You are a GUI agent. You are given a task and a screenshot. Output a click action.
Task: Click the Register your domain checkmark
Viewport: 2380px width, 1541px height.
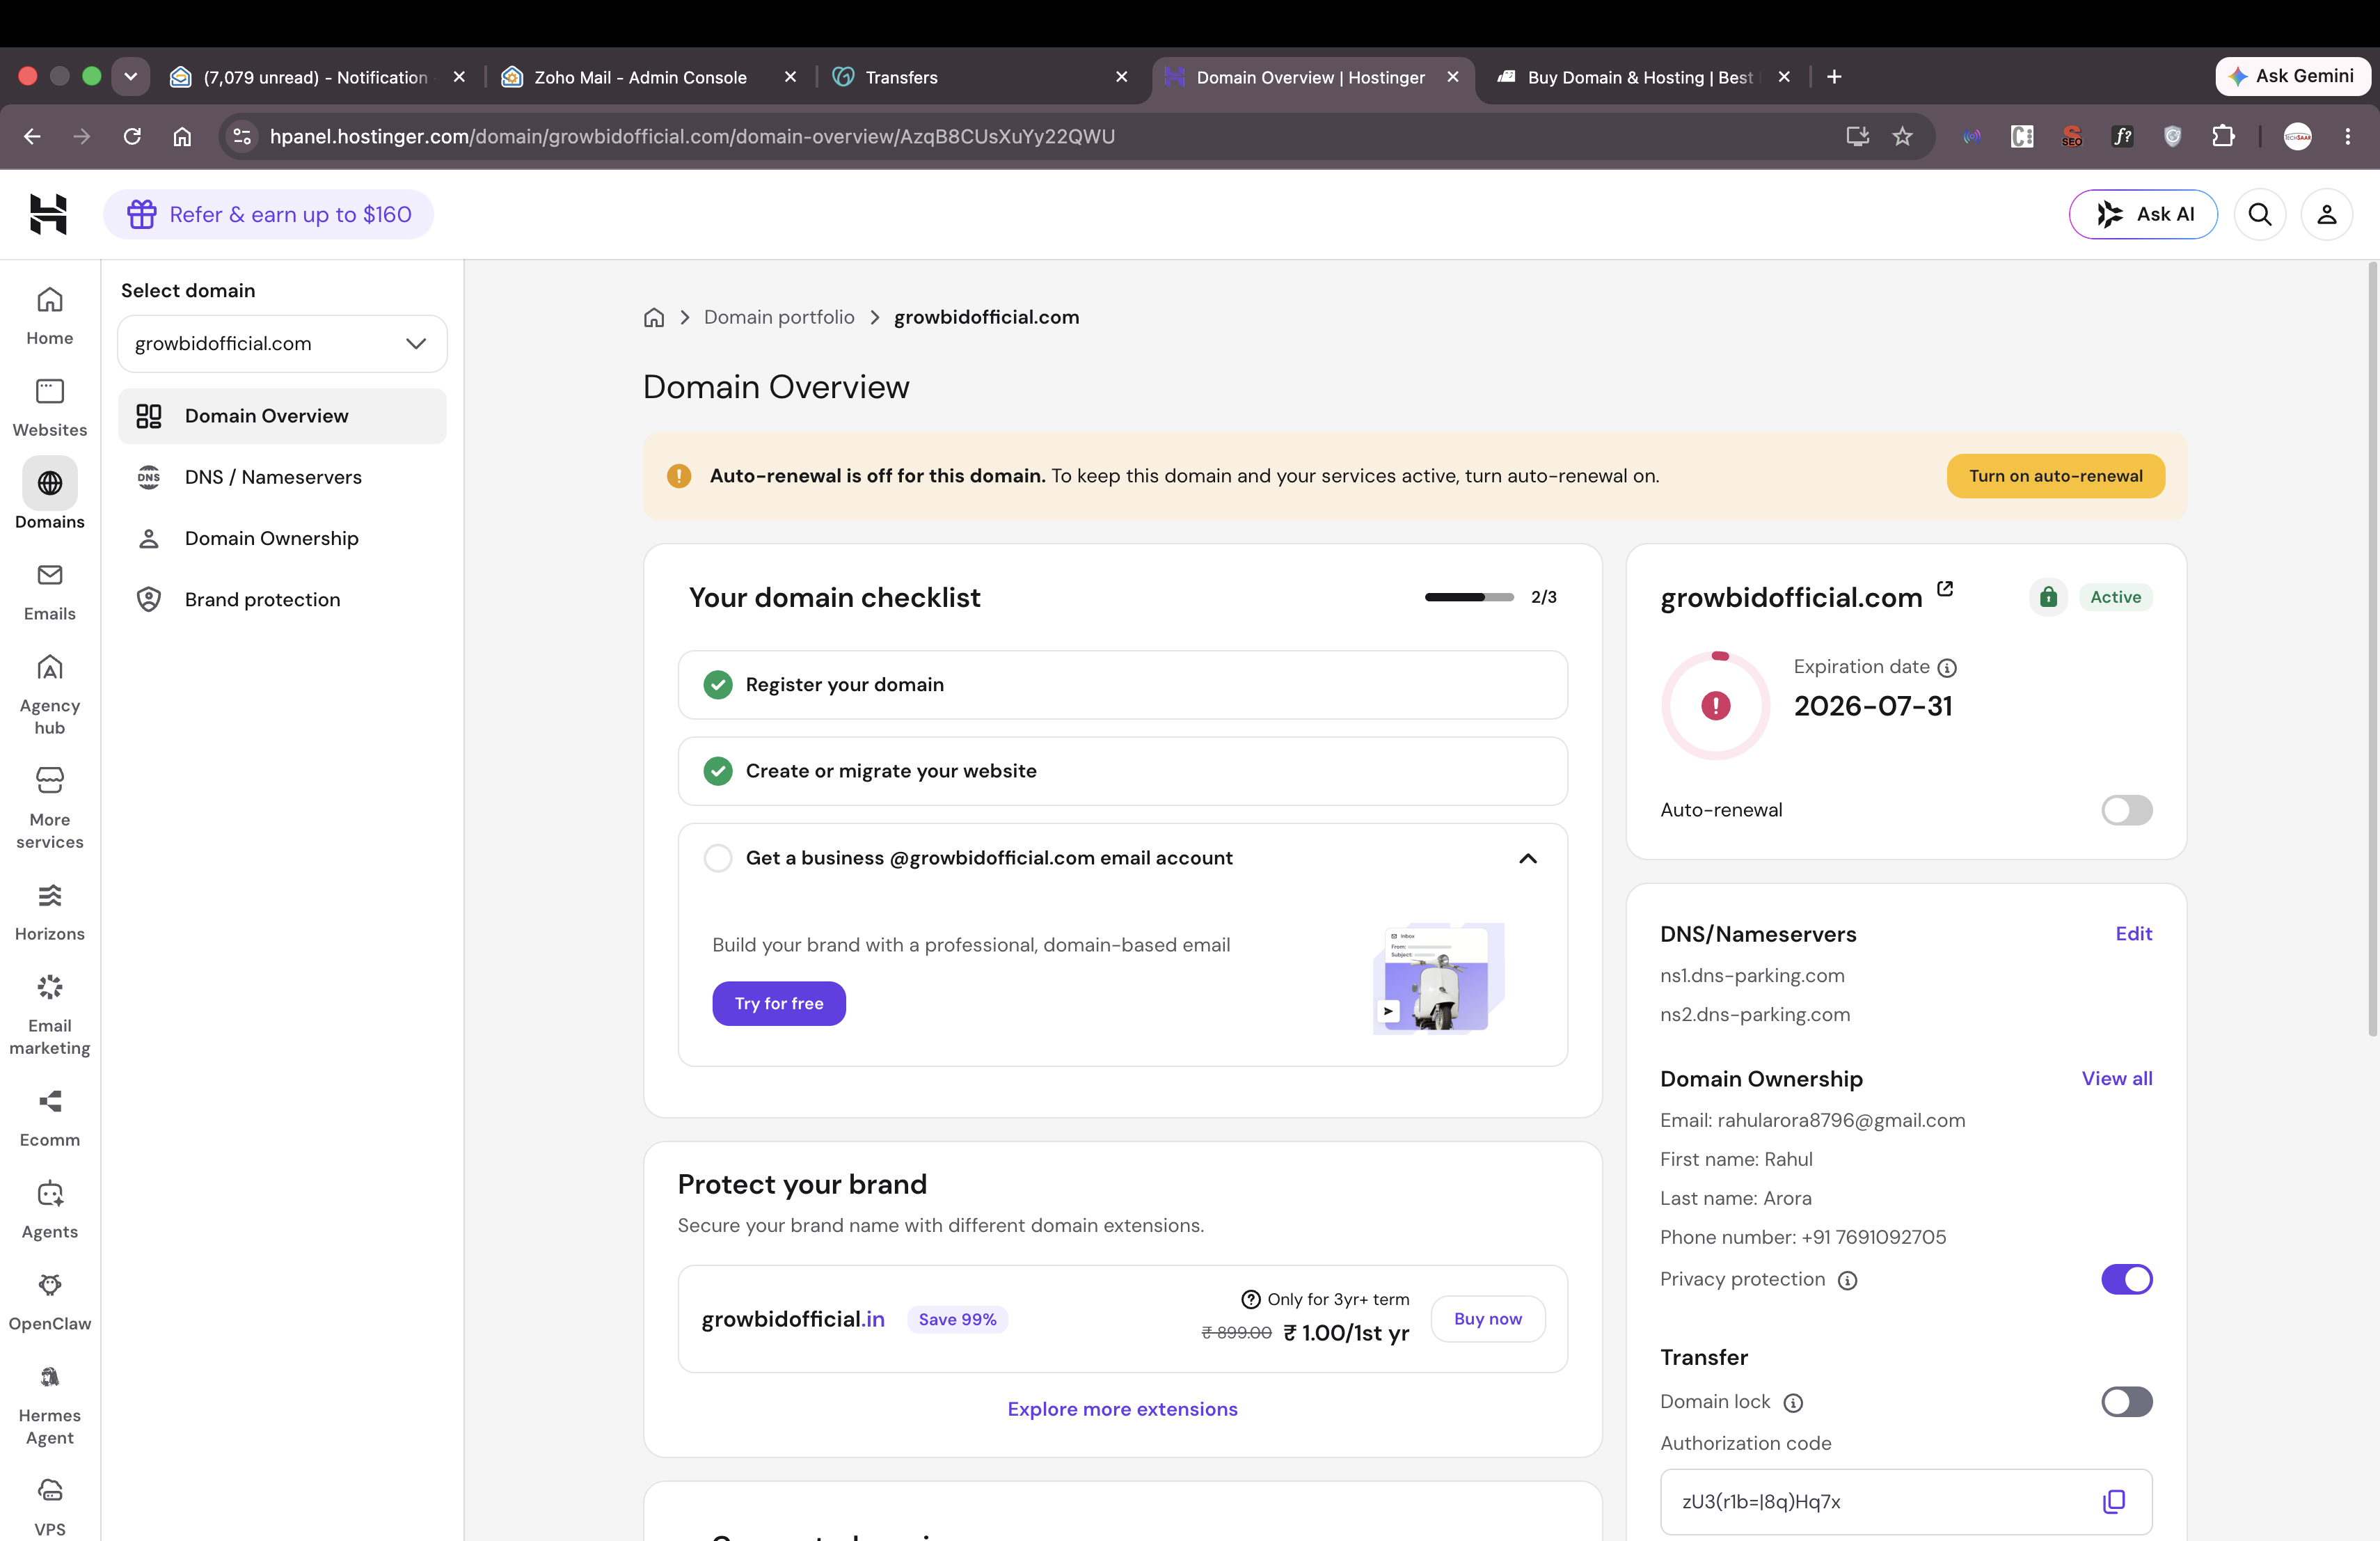click(717, 685)
